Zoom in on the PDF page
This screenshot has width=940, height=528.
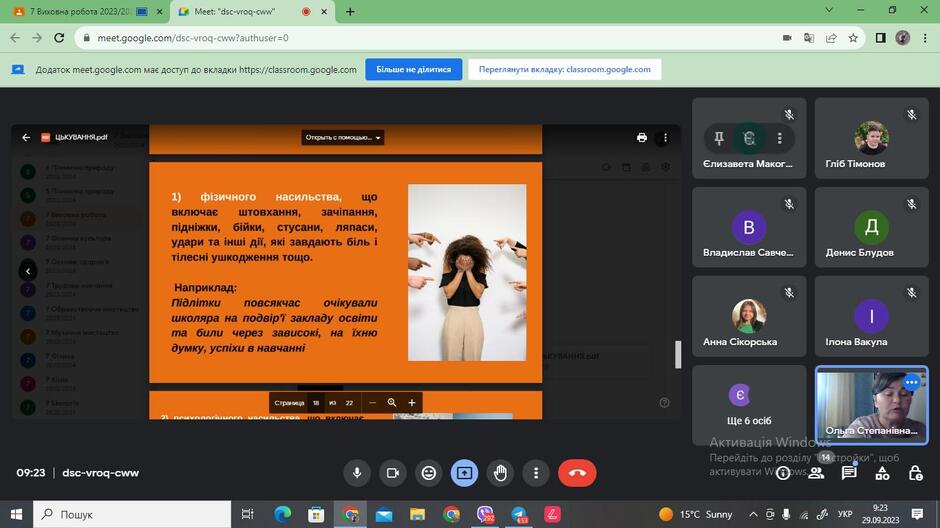click(412, 403)
